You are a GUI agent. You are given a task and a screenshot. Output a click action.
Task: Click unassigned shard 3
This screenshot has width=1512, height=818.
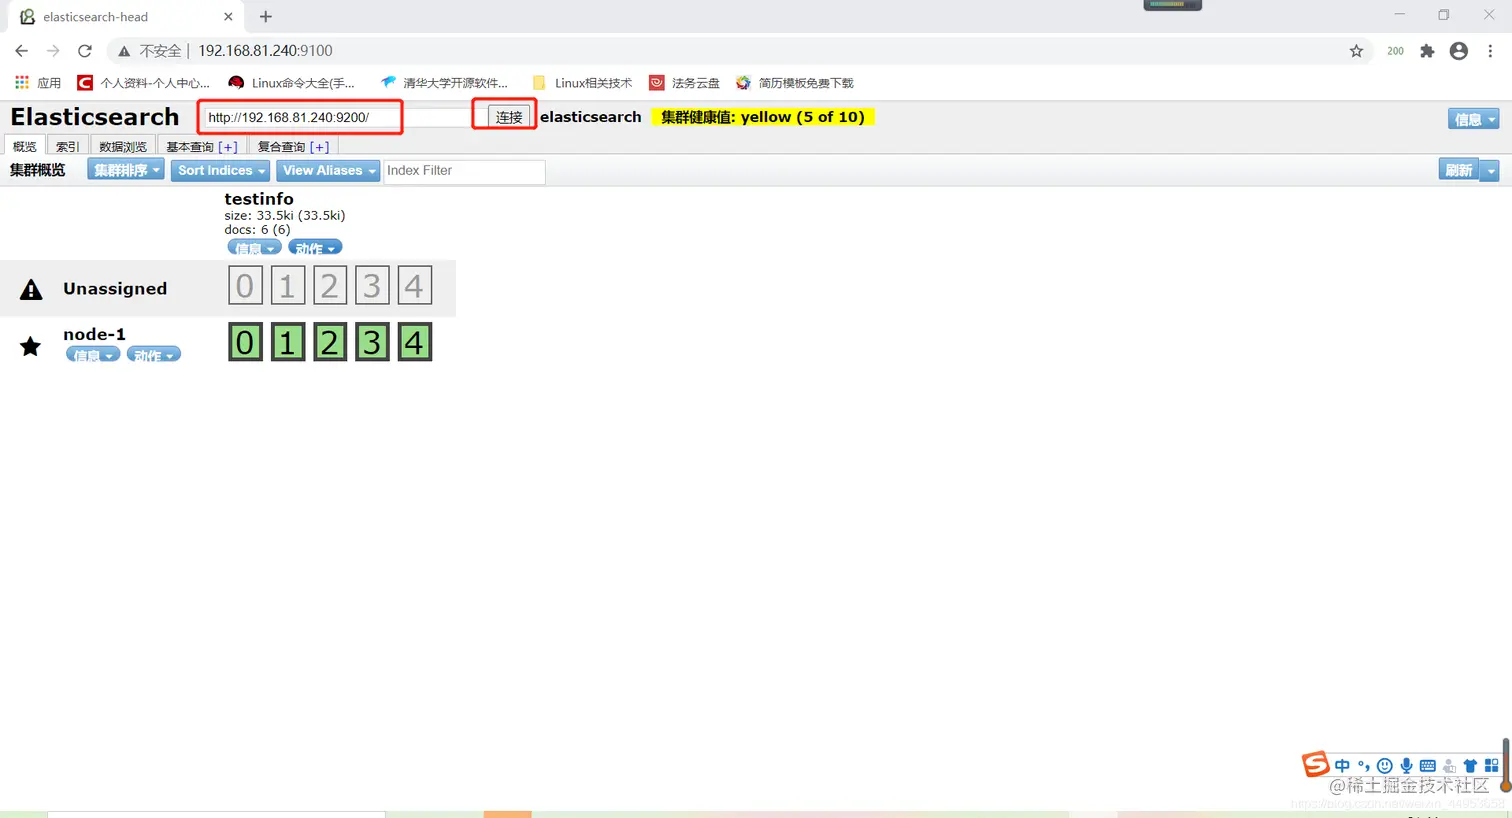point(372,286)
